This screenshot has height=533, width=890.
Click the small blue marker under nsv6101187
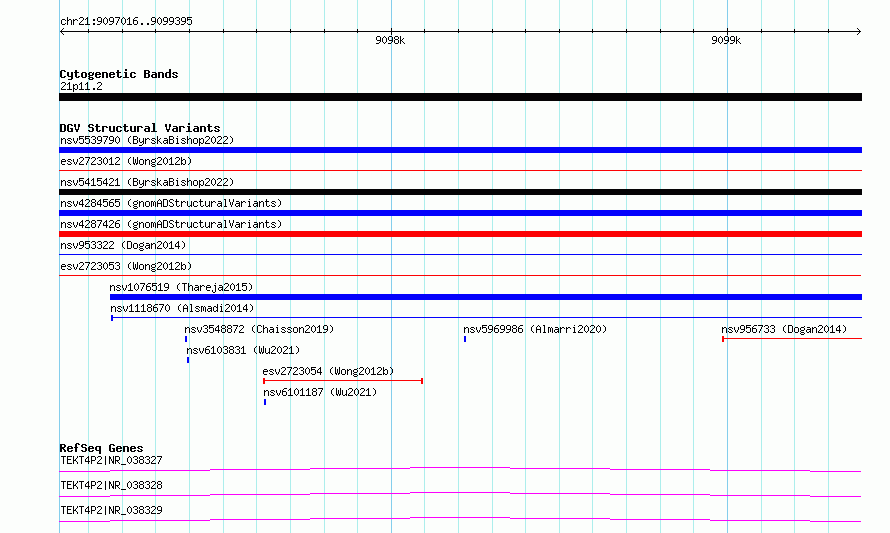click(x=265, y=402)
